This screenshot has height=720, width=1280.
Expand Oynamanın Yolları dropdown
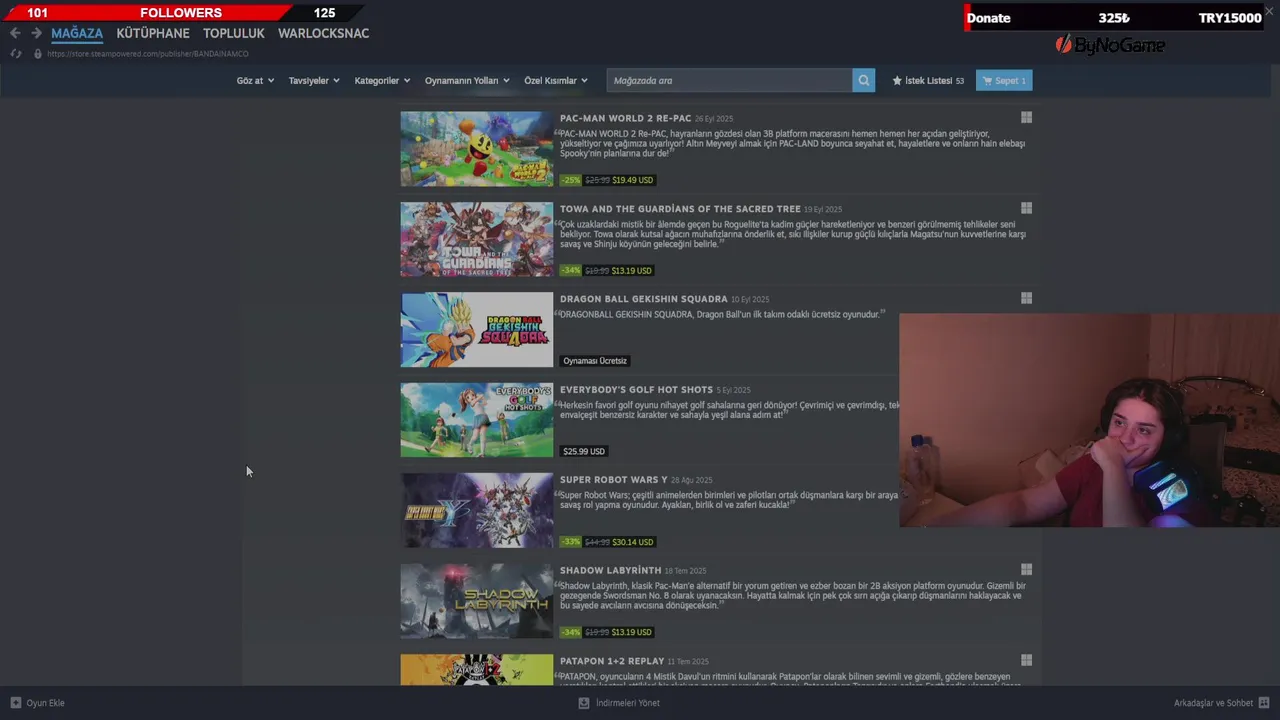(x=467, y=81)
